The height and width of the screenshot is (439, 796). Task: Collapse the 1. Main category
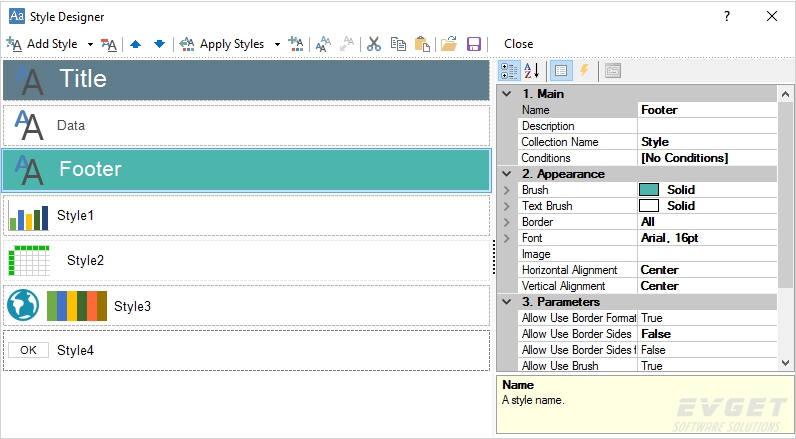507,94
